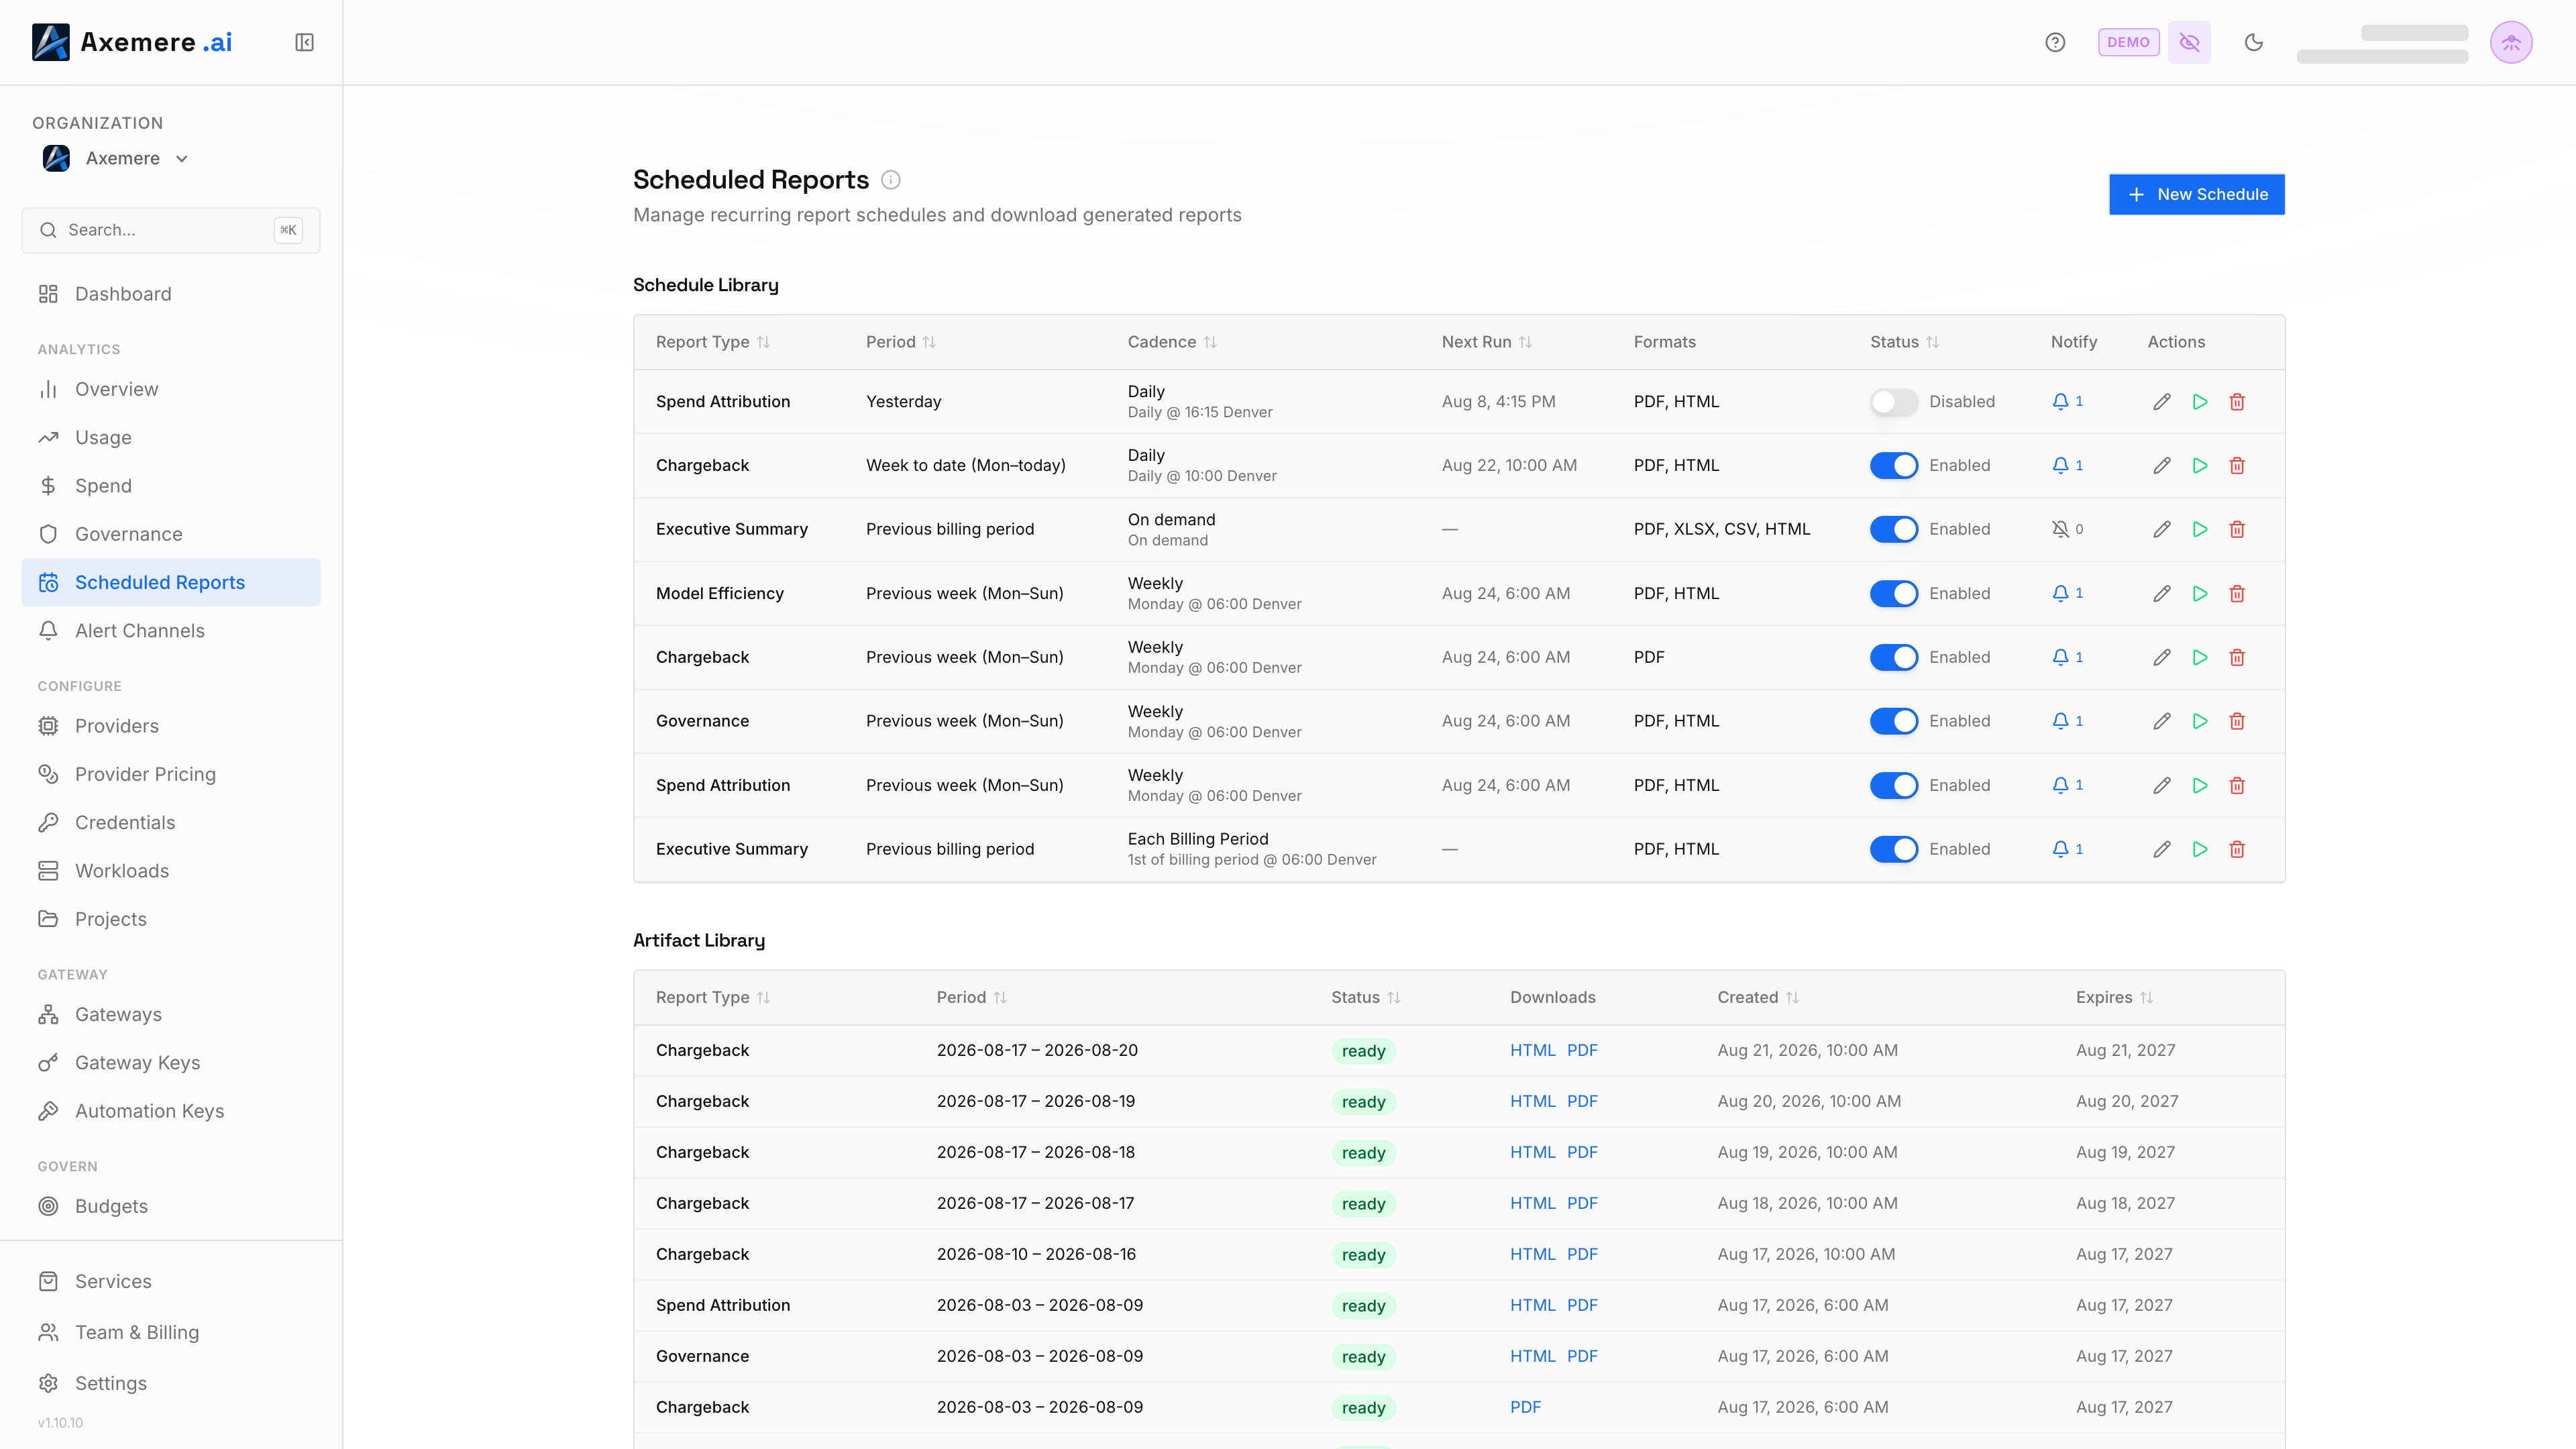Open Team & Billing

click(171, 1333)
